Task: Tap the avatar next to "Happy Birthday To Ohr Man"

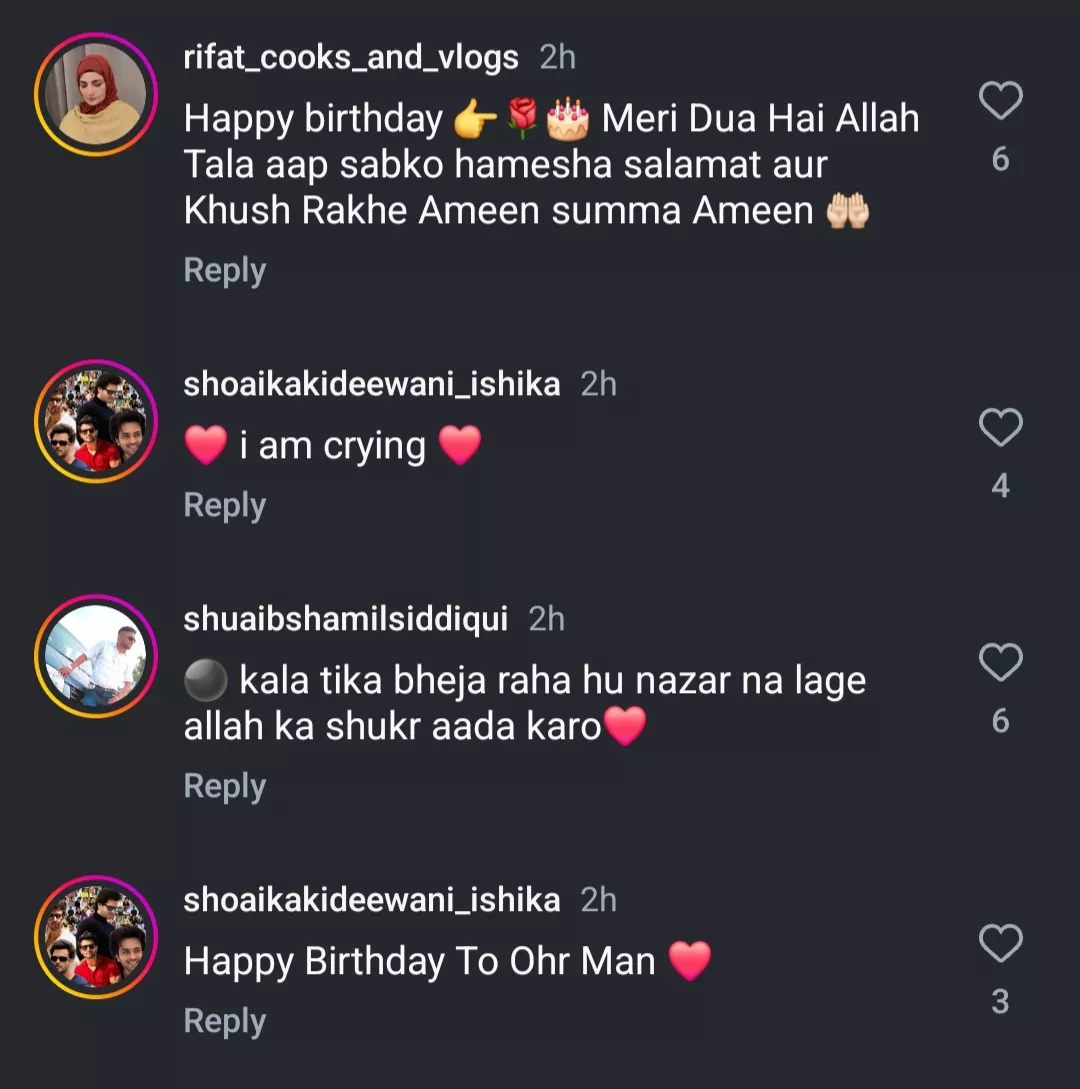Action: click(96, 938)
